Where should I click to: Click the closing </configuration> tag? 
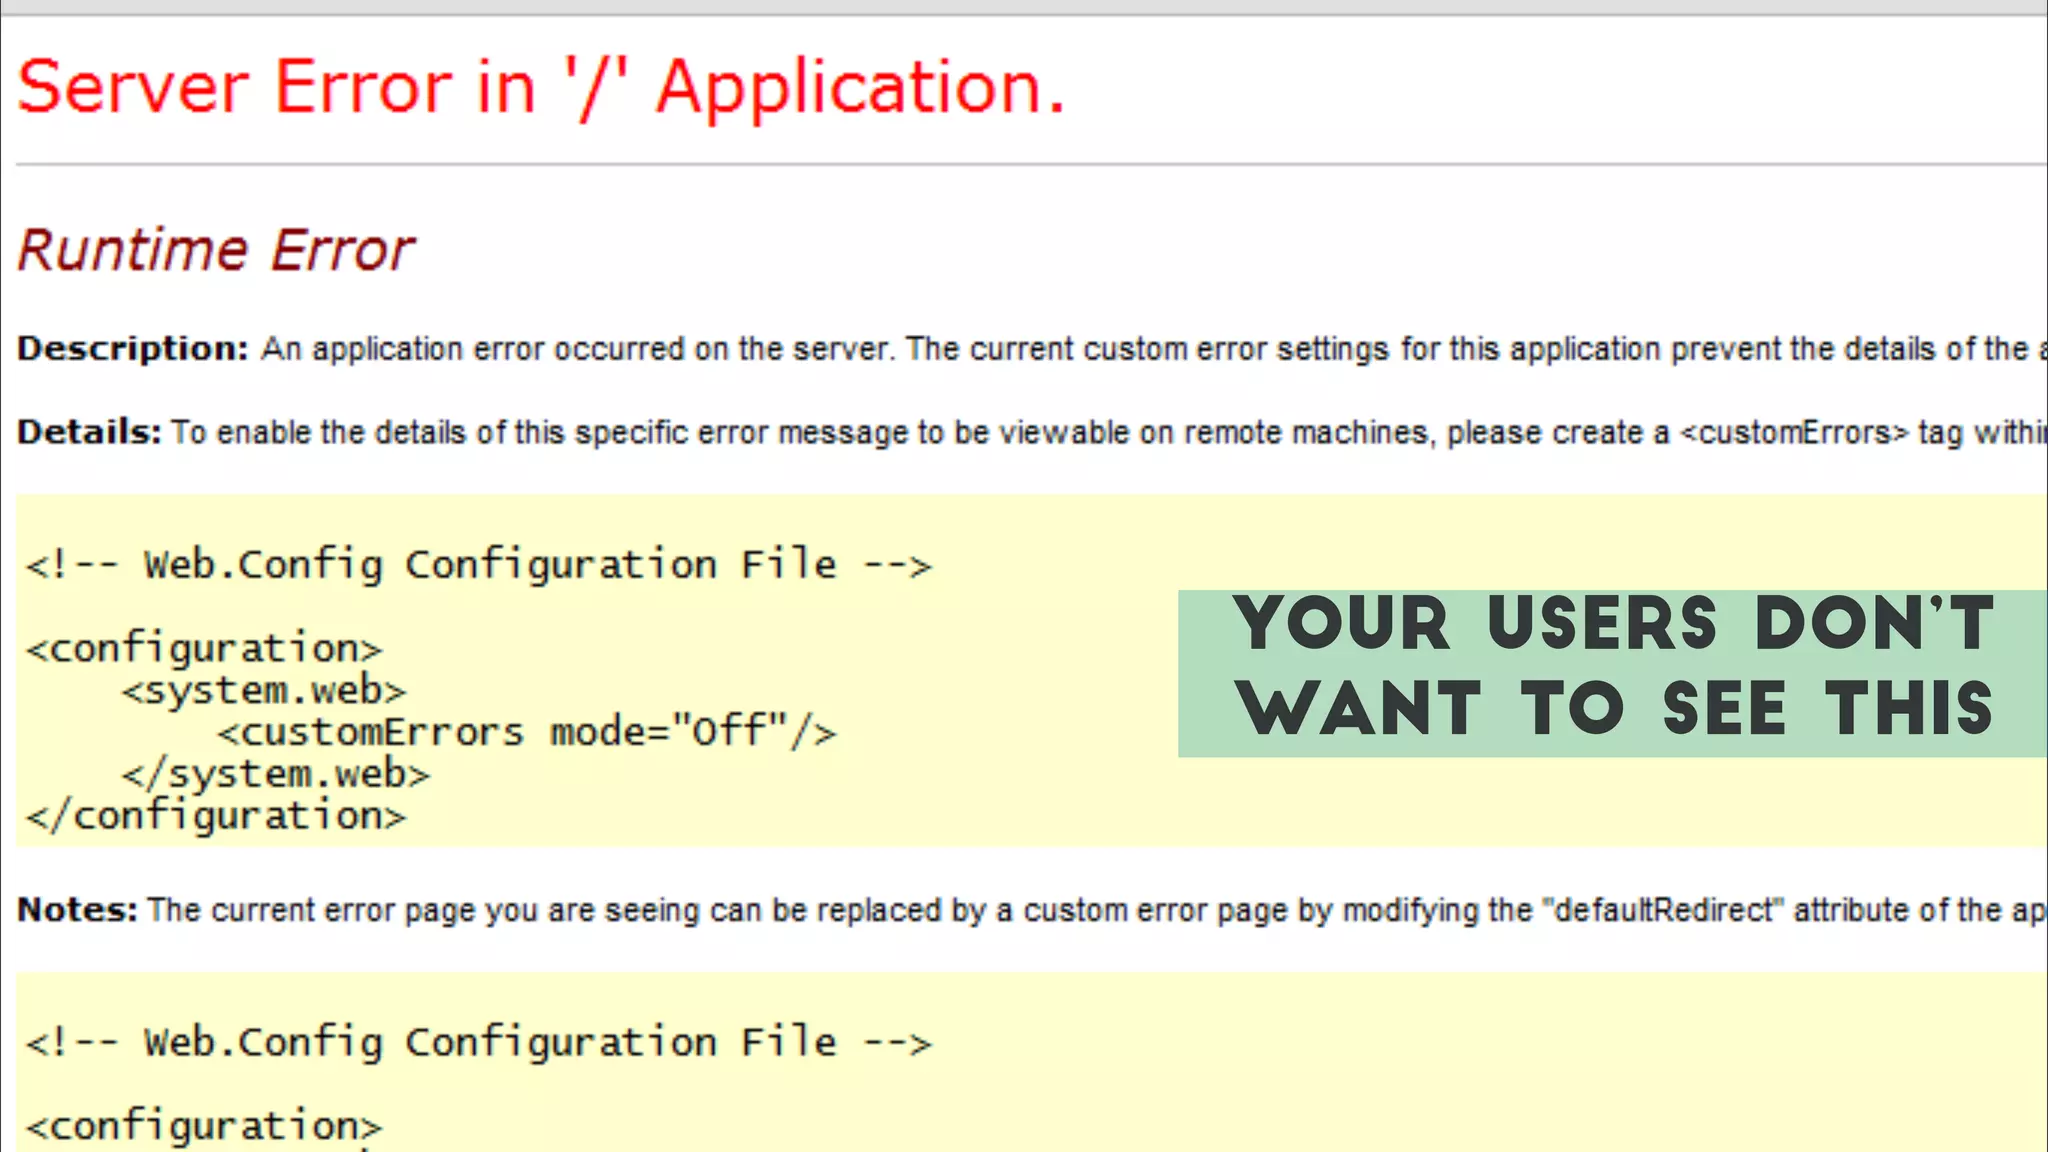(x=216, y=817)
